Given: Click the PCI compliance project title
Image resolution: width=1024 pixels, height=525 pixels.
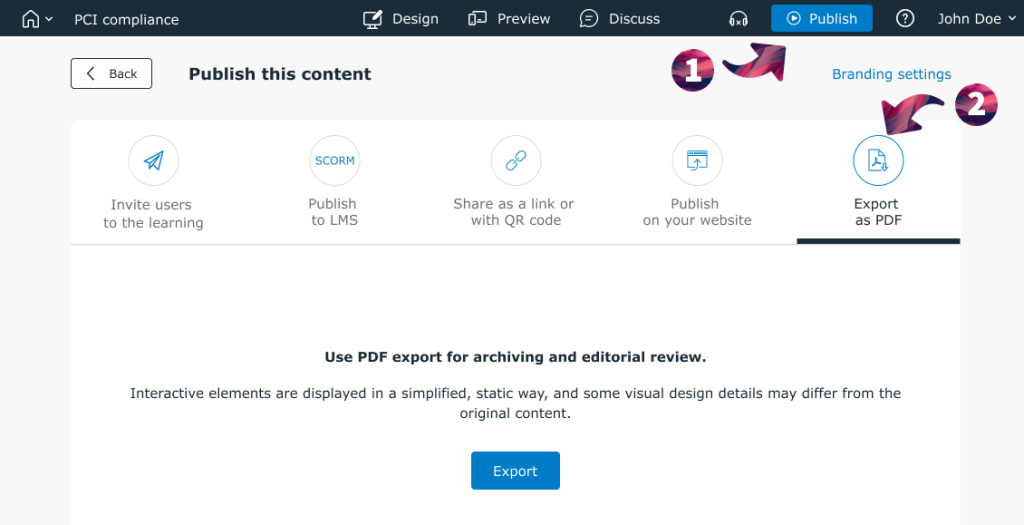Looking at the screenshot, I should click(x=127, y=19).
